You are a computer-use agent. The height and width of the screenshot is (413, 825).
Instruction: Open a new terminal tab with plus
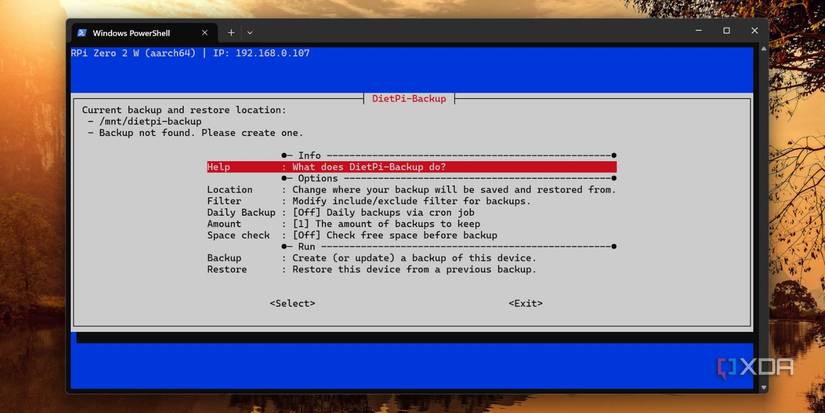[231, 33]
